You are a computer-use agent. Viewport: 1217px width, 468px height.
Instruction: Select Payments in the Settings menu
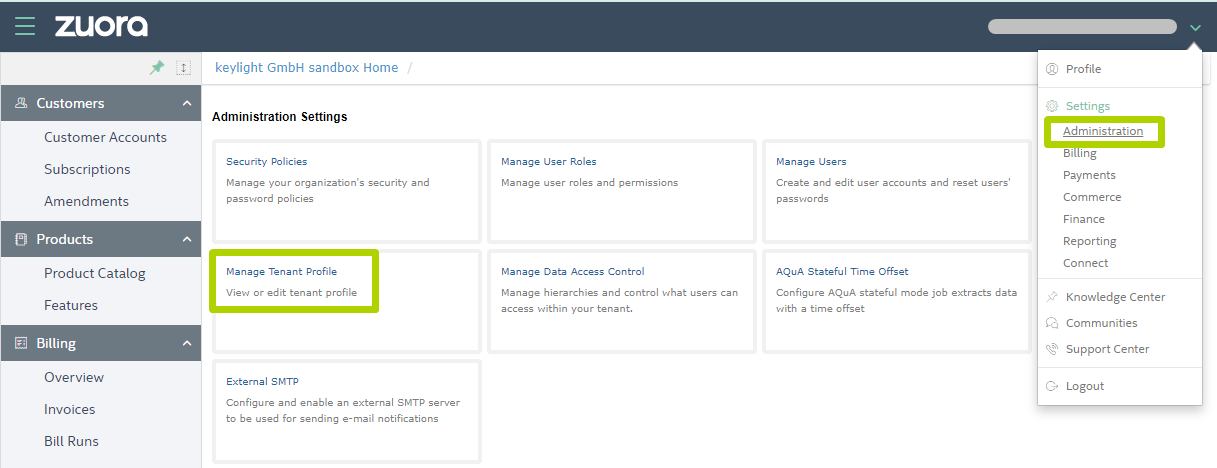click(1089, 175)
